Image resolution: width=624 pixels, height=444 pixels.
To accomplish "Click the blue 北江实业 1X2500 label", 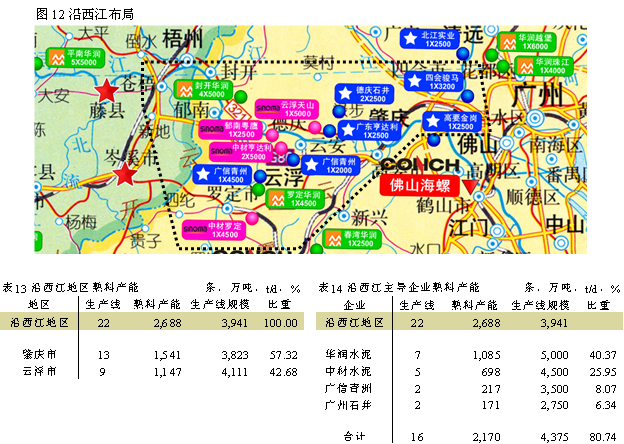I will [x=429, y=39].
